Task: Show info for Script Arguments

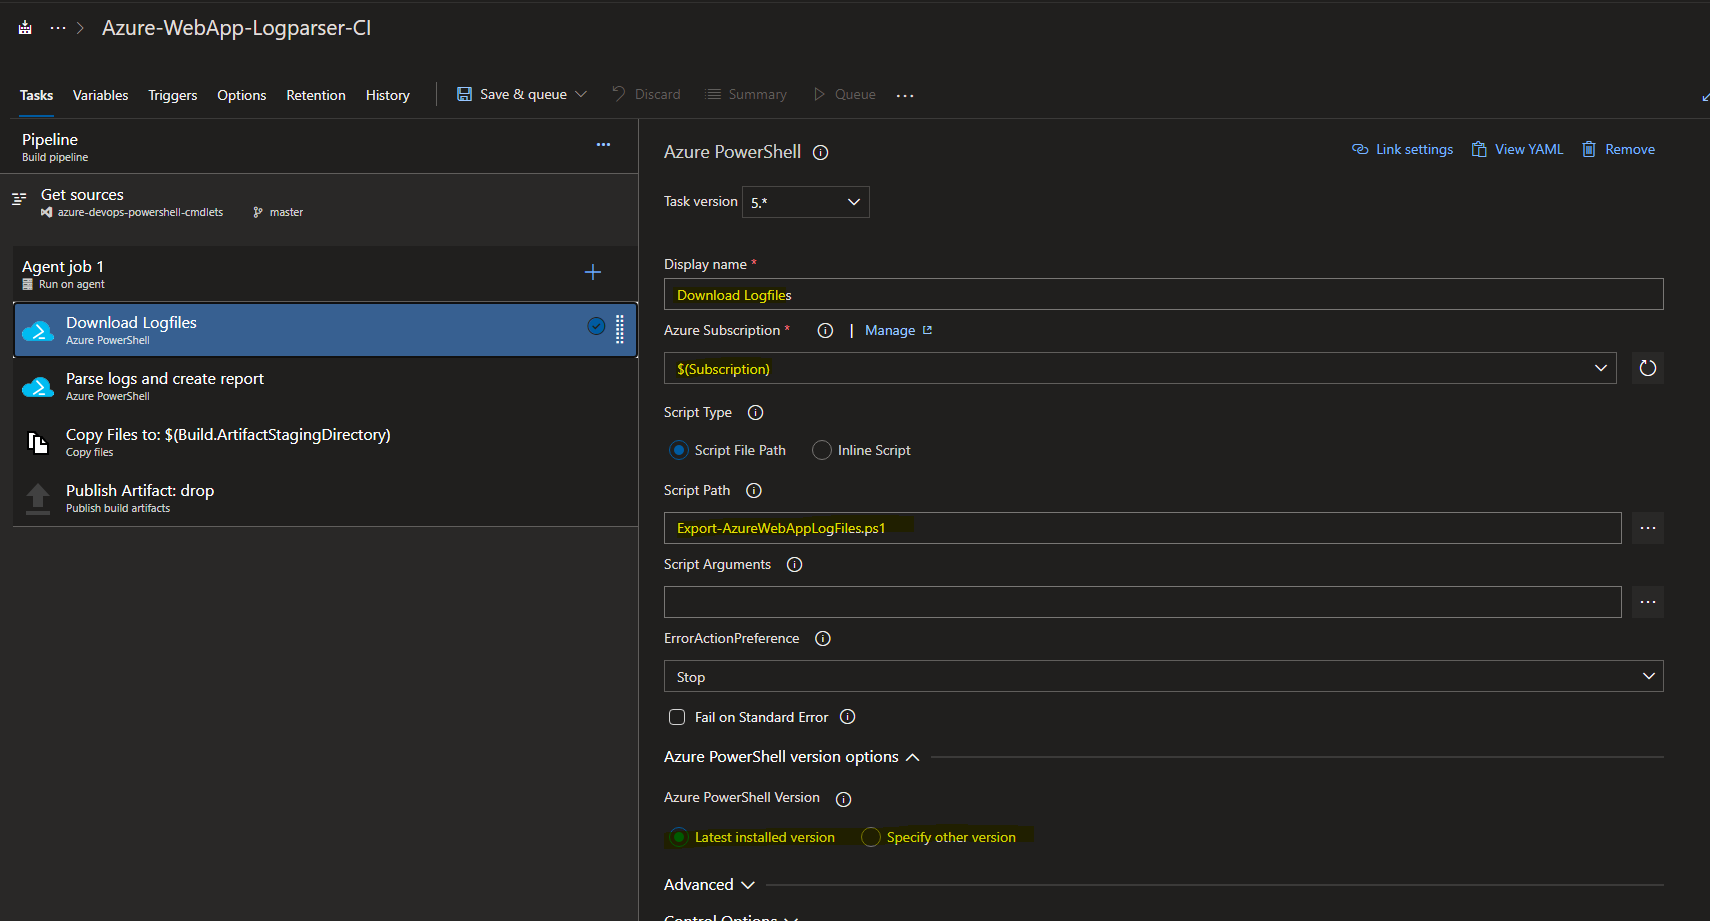Action: (795, 565)
